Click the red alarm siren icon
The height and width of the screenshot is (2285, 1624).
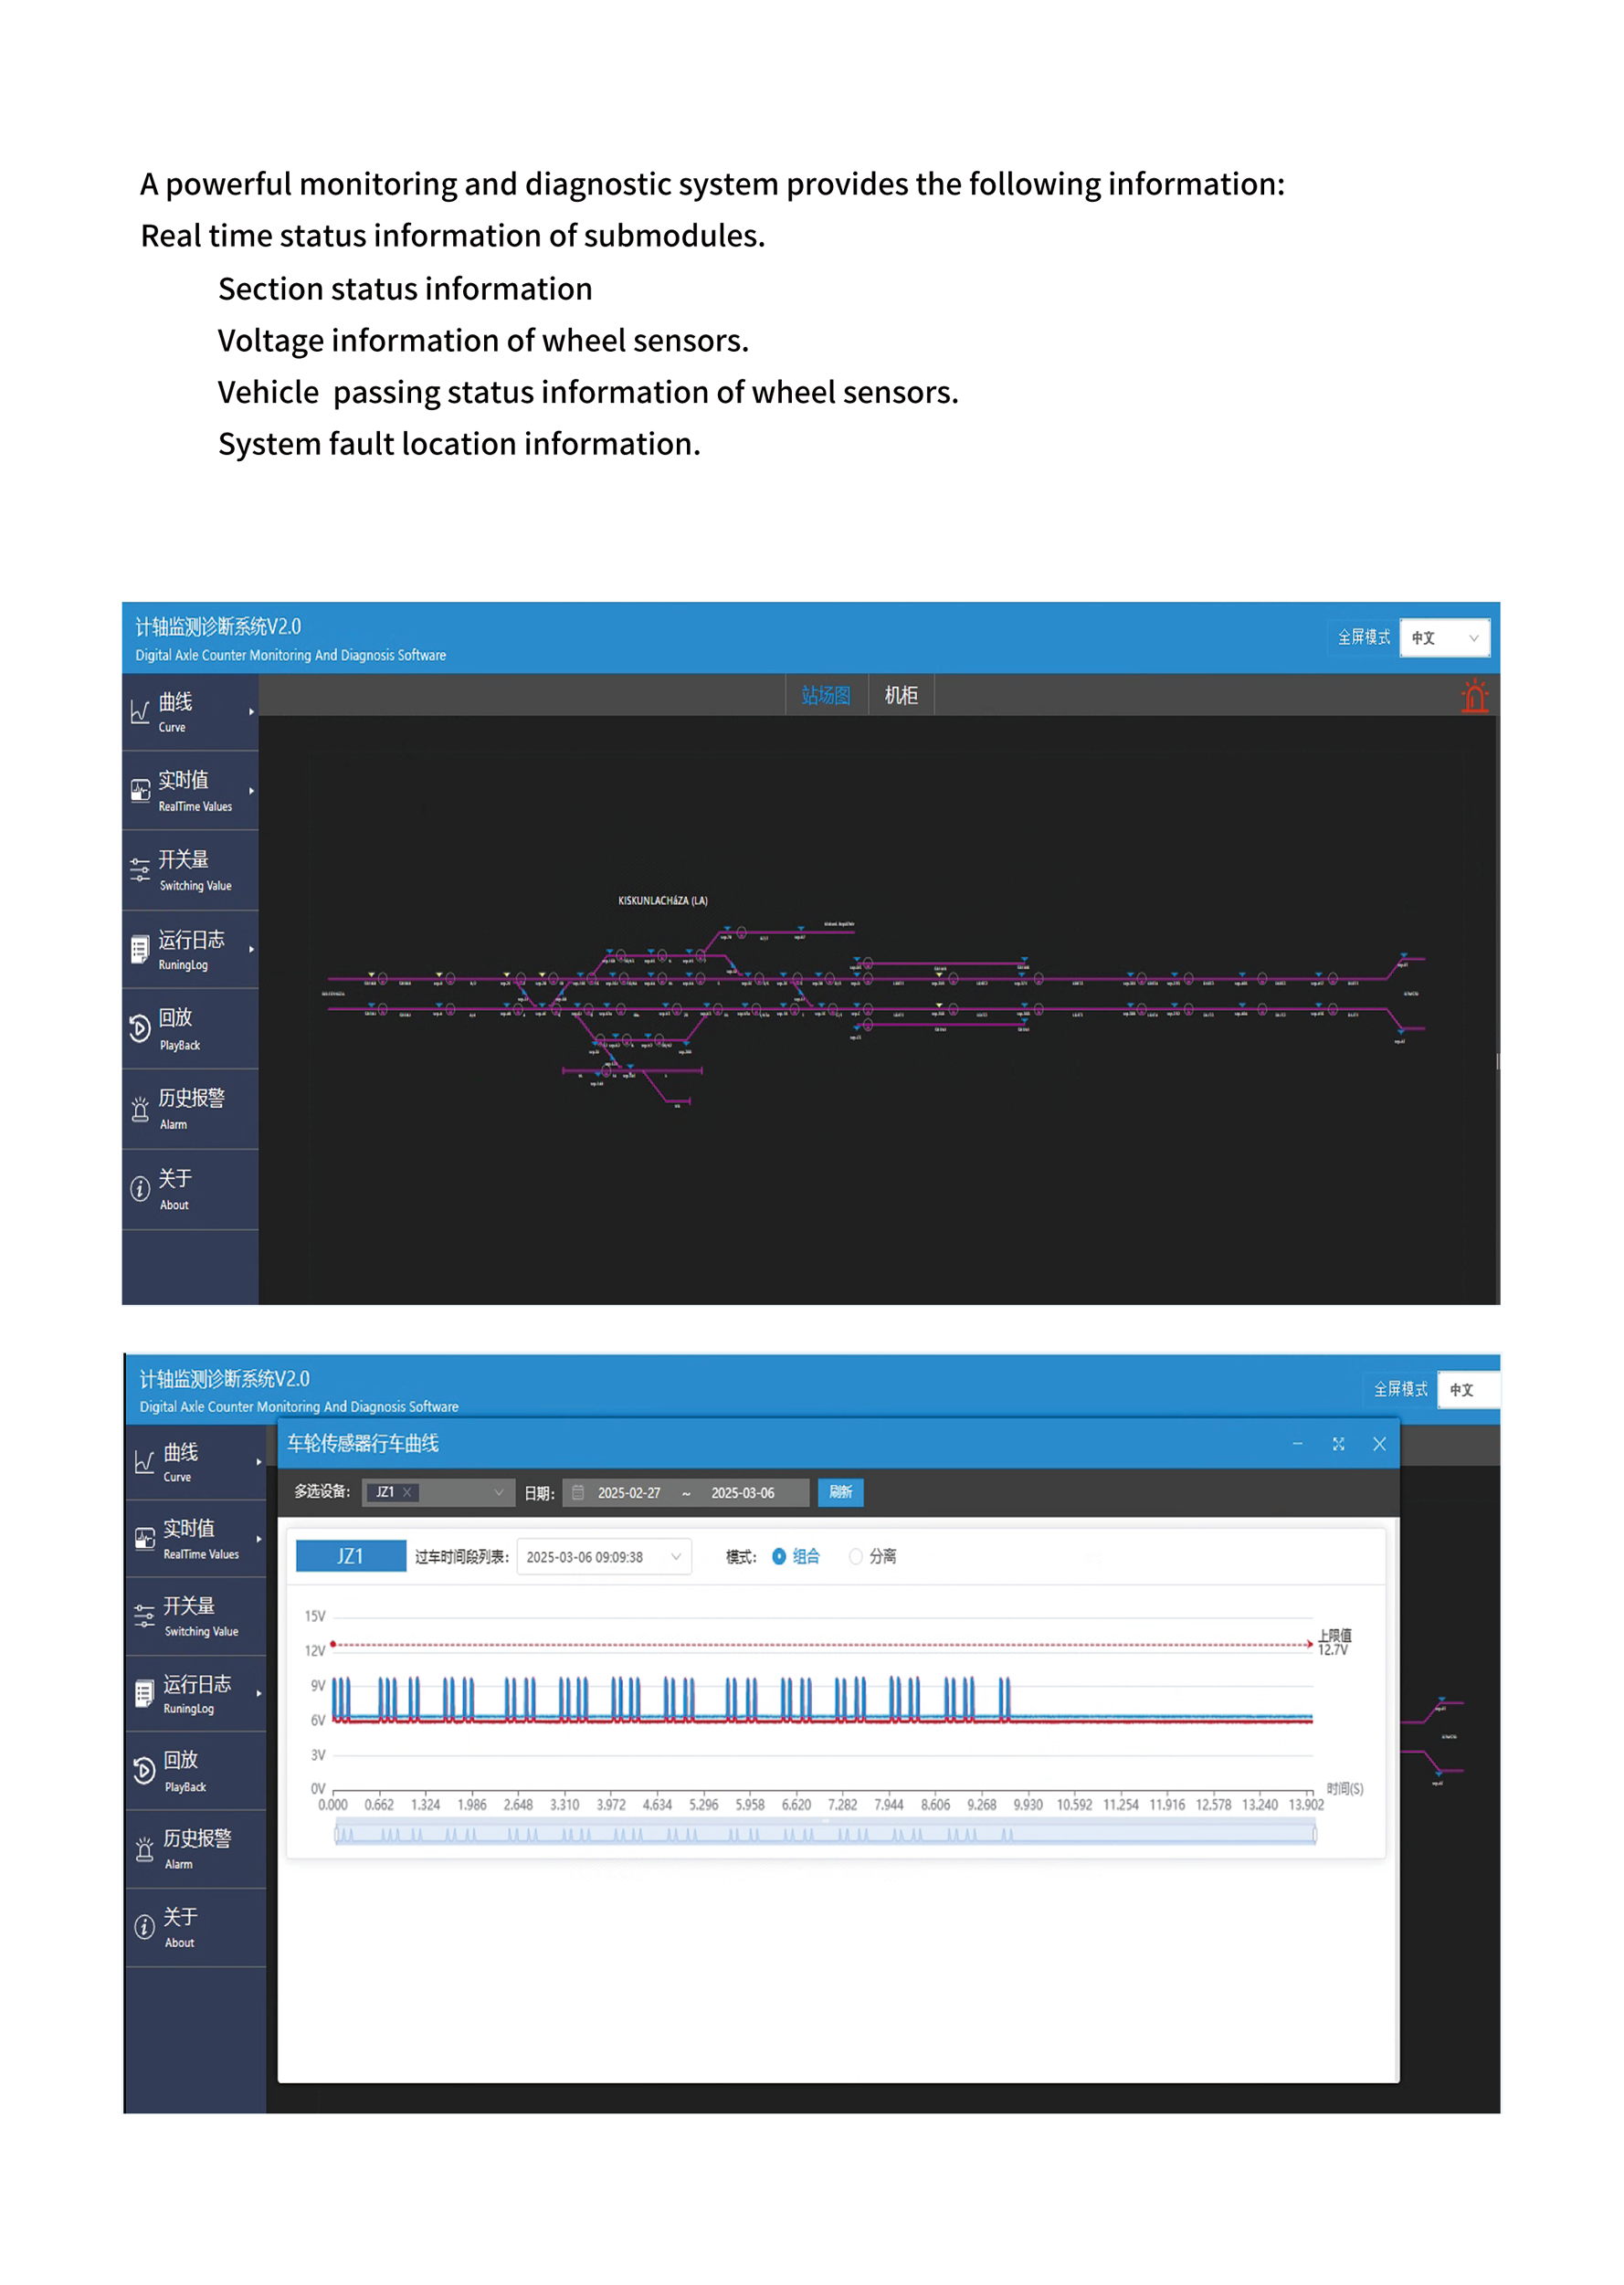click(x=1474, y=696)
